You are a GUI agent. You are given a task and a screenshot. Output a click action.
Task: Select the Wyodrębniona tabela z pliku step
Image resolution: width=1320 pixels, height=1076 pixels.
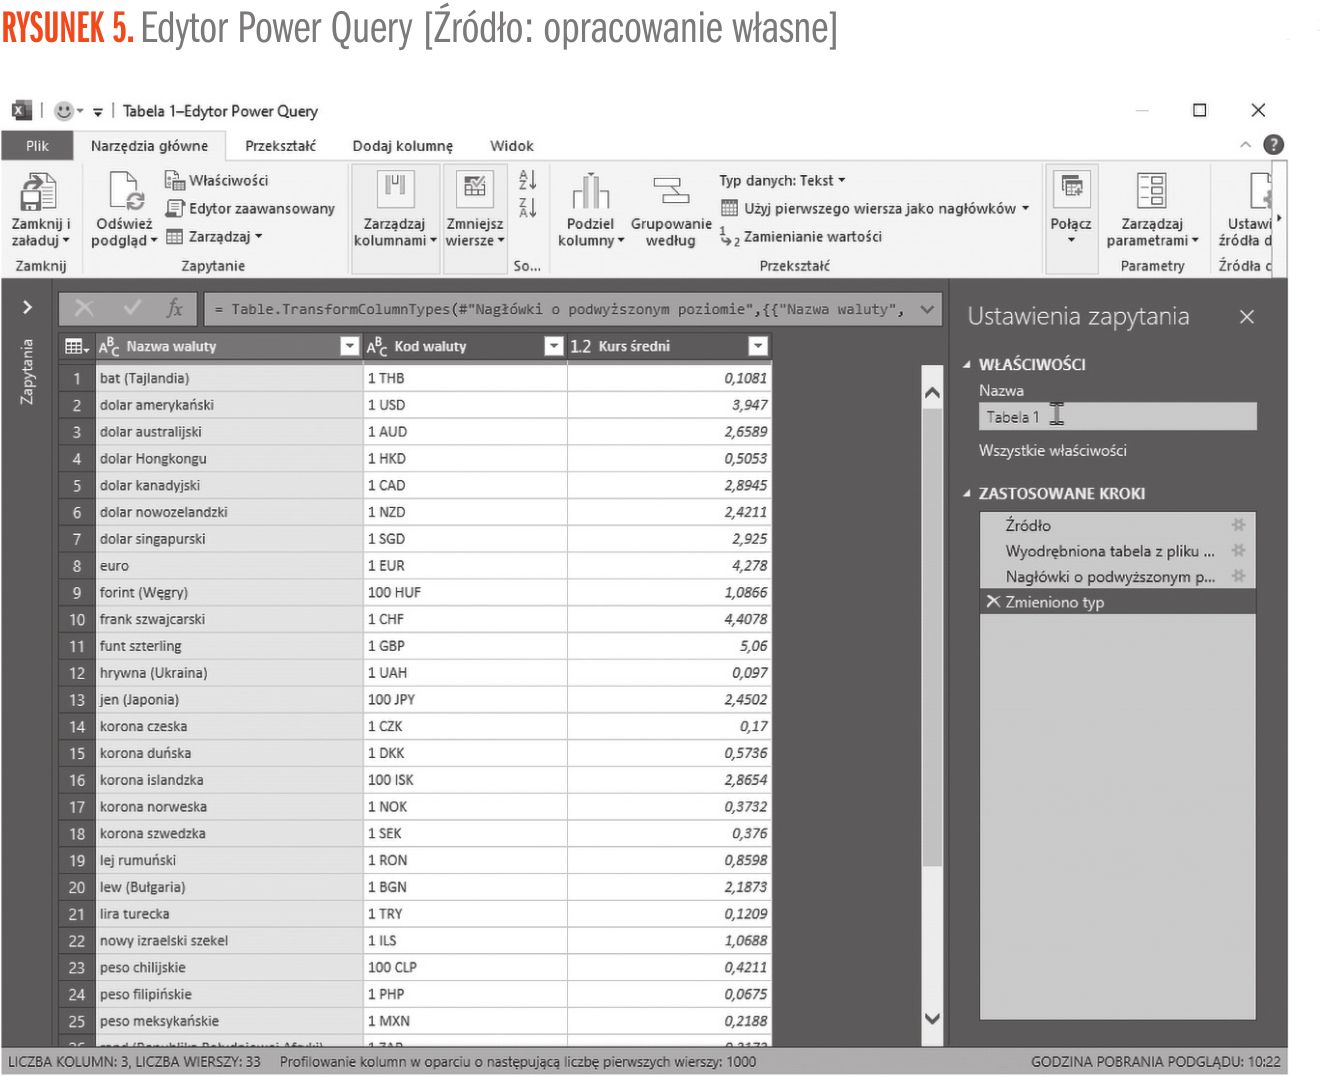click(x=1117, y=550)
